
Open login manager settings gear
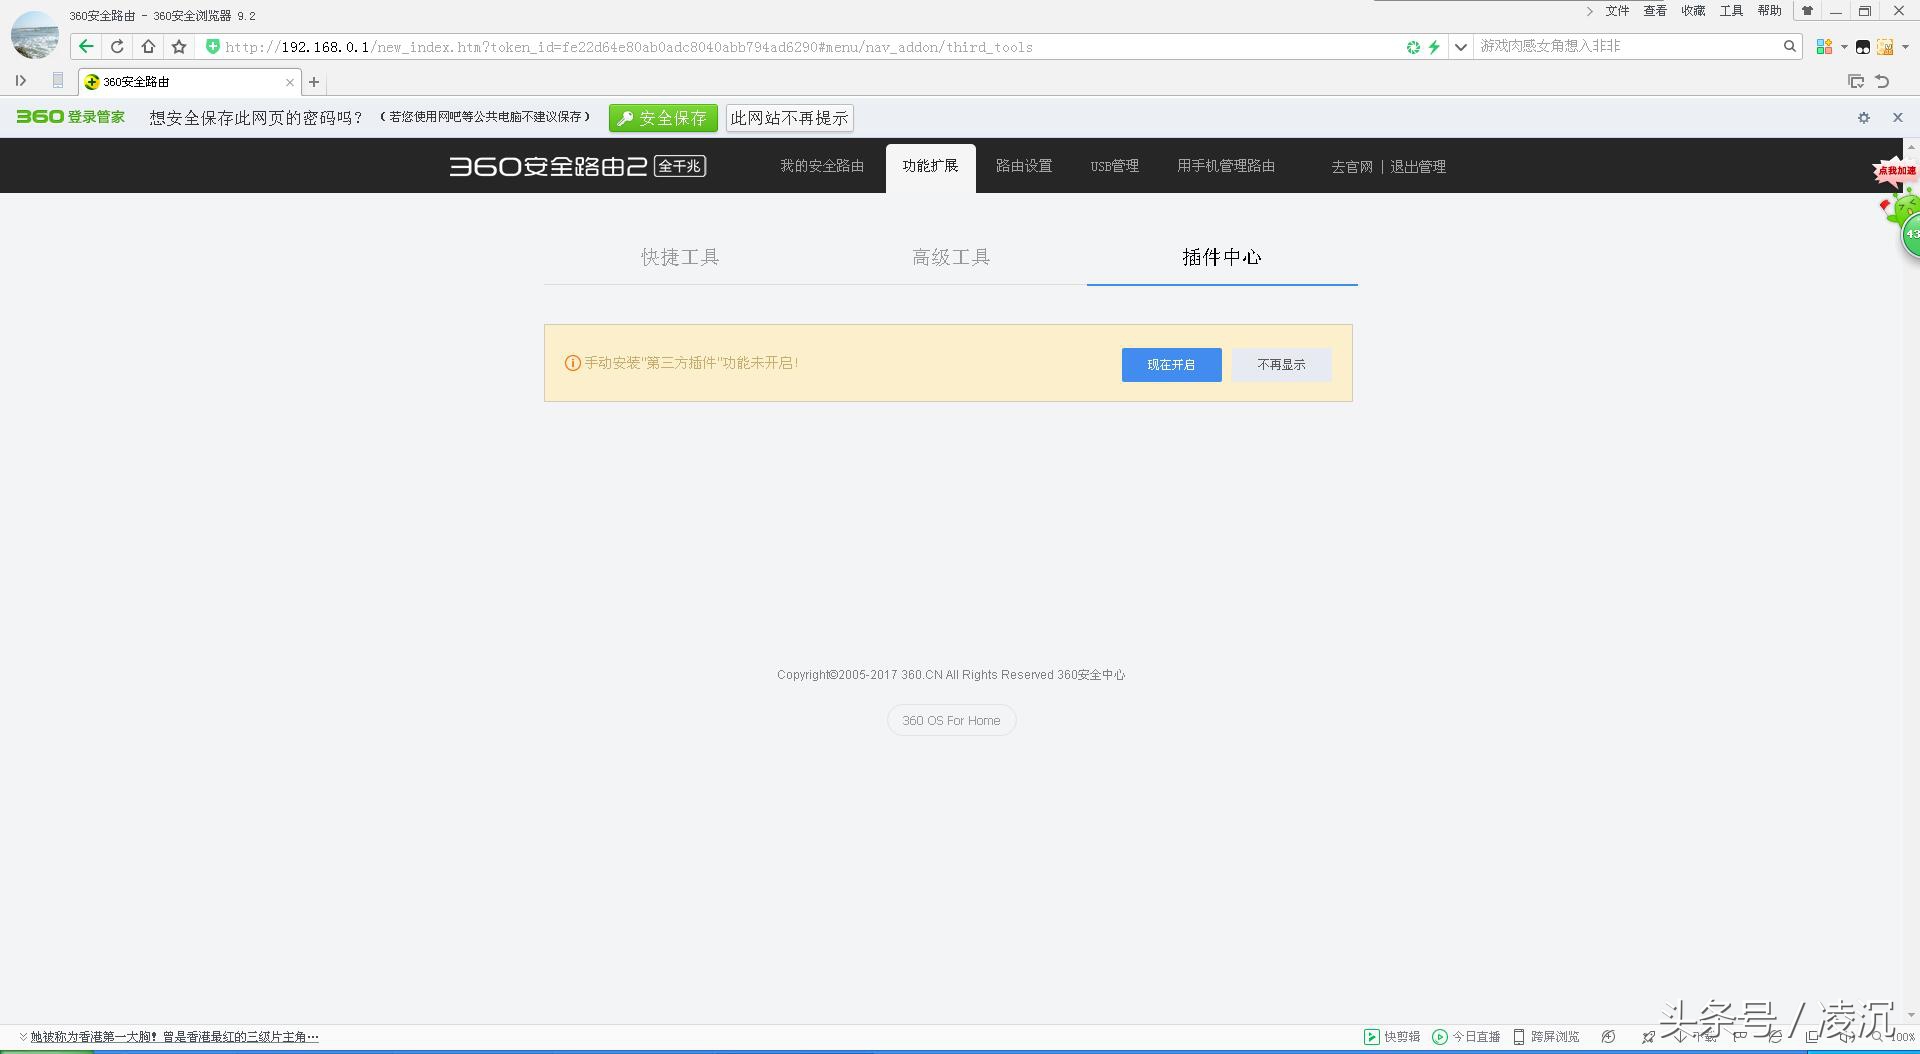tap(1863, 118)
